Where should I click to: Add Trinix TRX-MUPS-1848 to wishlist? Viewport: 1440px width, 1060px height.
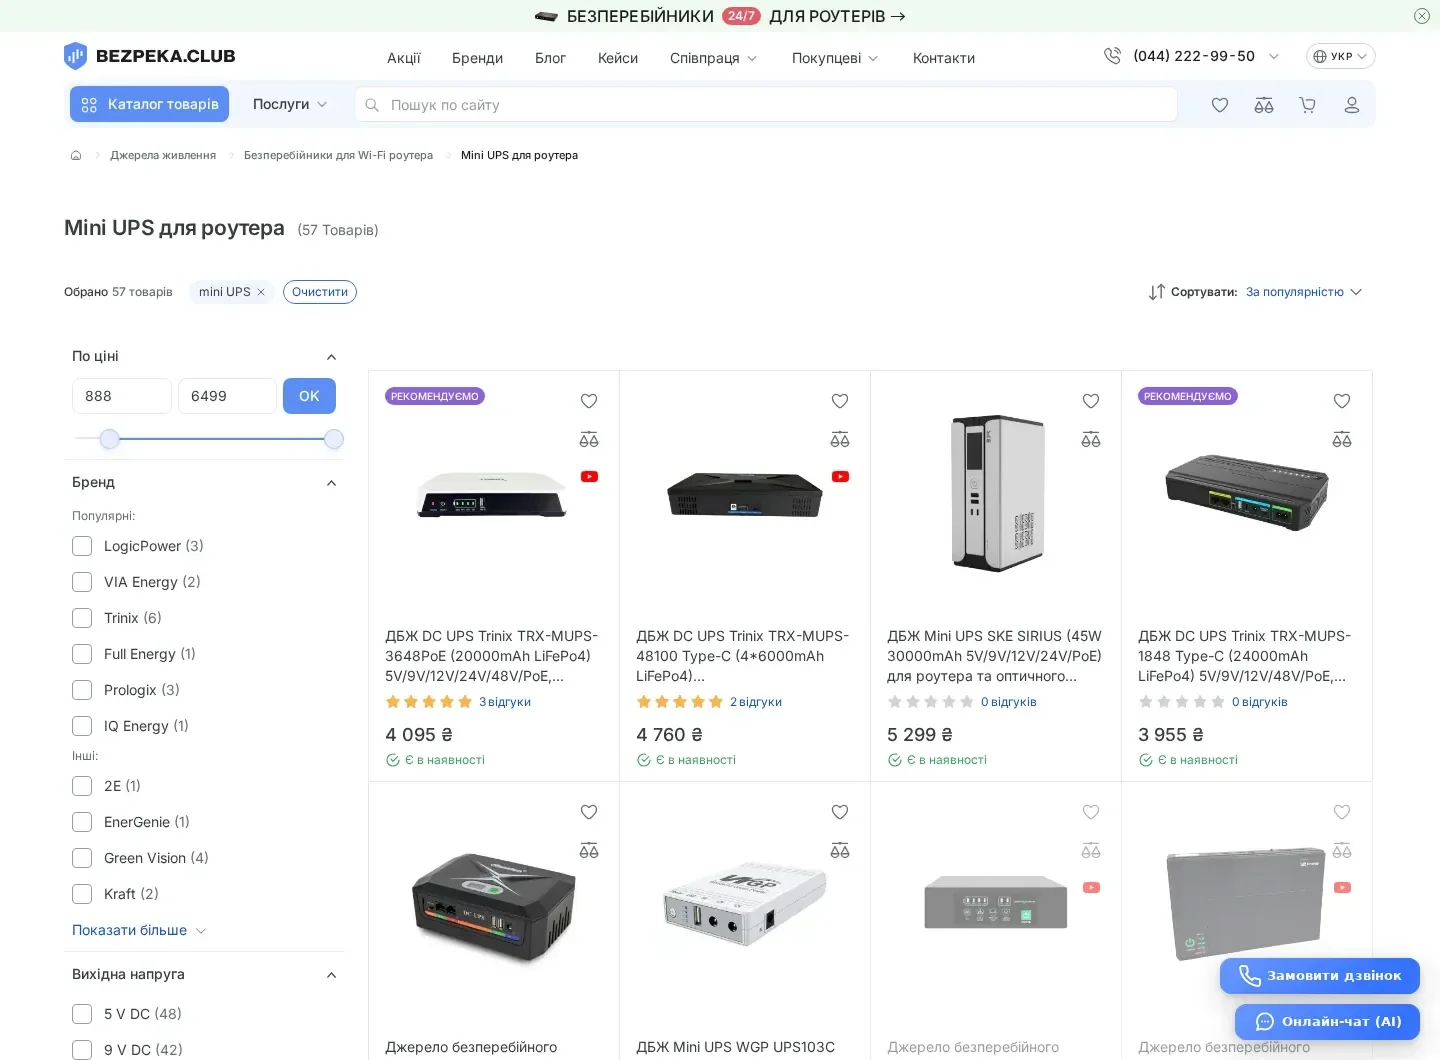point(1342,401)
